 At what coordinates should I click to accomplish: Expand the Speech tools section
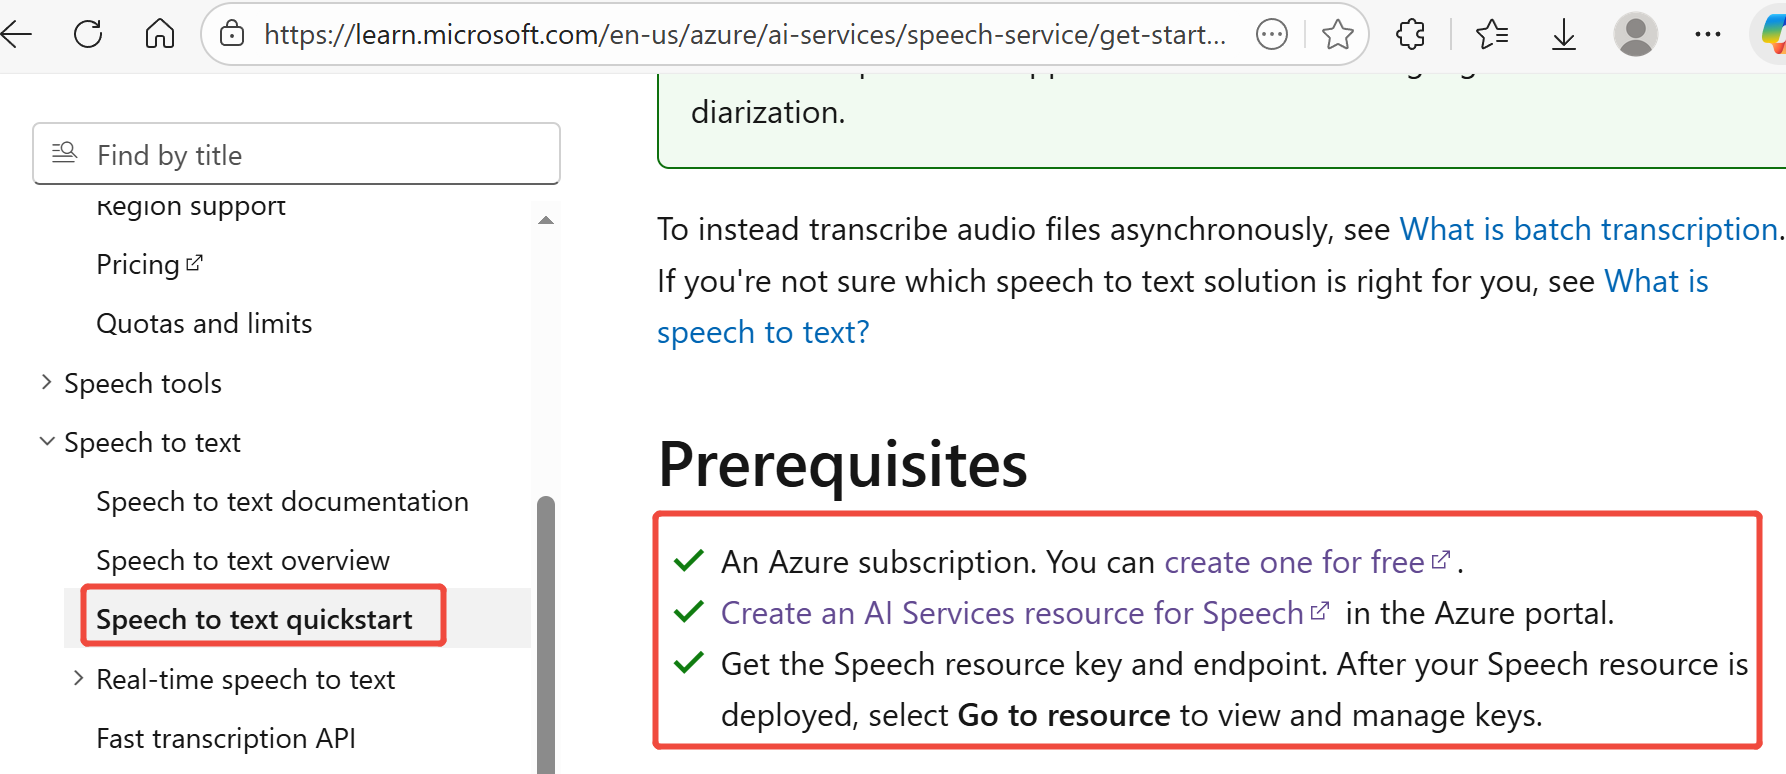coord(46,382)
